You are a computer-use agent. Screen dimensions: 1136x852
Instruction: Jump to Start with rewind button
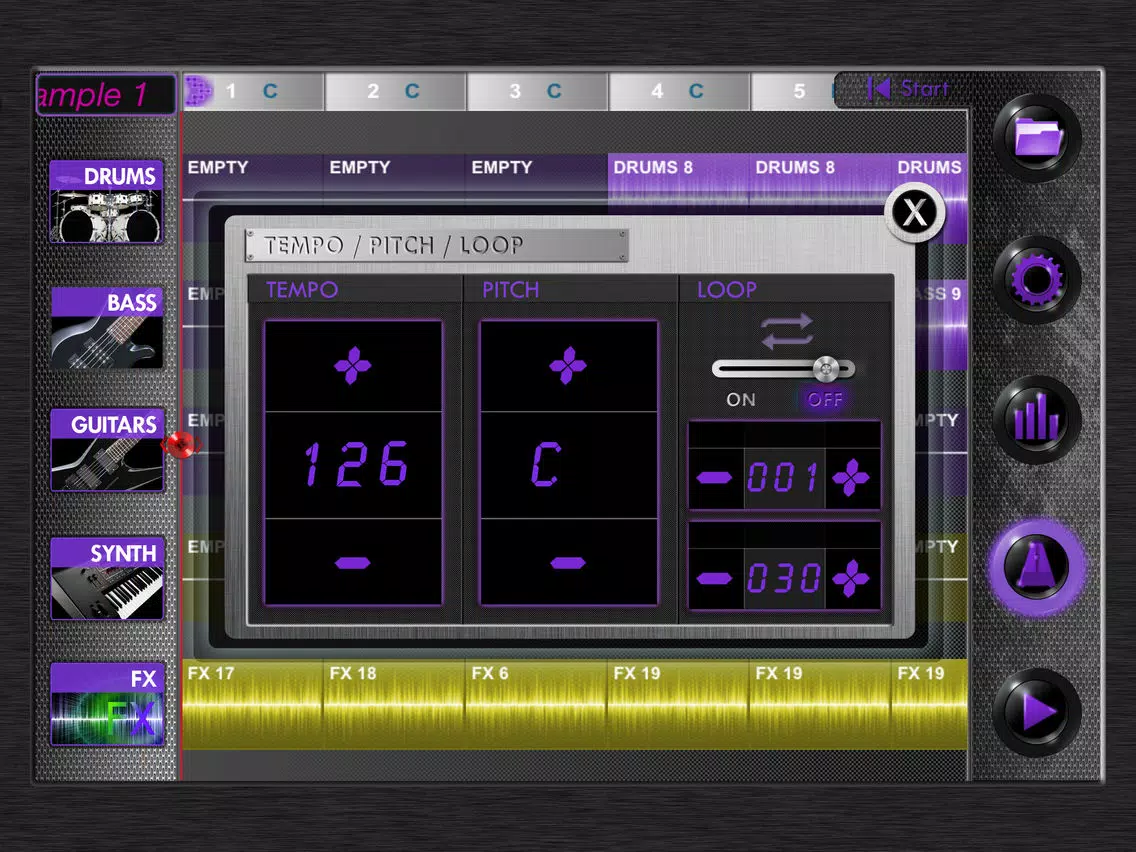click(x=909, y=89)
